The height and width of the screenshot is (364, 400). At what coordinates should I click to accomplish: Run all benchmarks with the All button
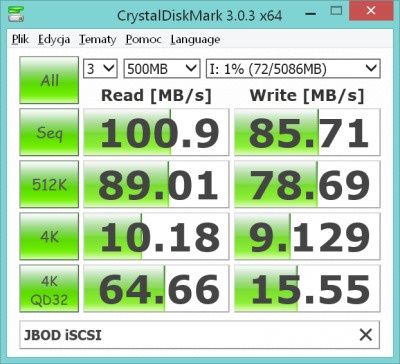pyautogui.click(x=49, y=80)
